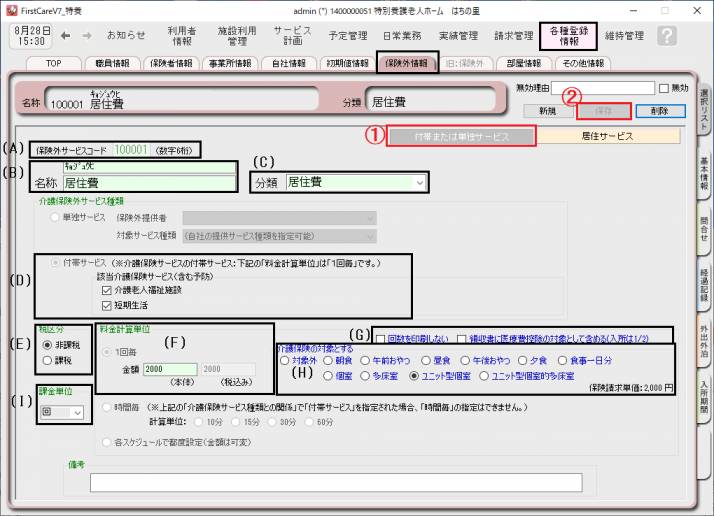Click the 削除 button
714x516 pixels.
[659, 110]
